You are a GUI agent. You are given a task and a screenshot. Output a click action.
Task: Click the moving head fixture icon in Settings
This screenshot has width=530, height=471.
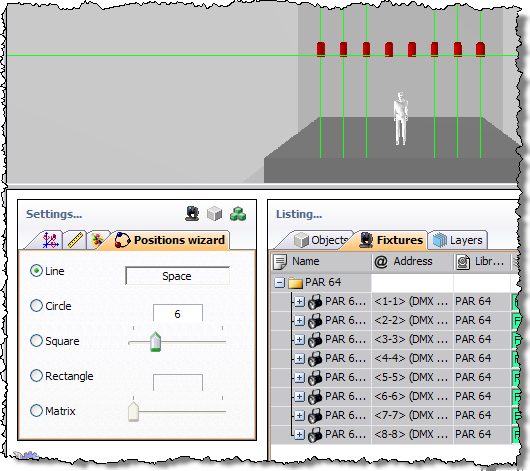192,214
